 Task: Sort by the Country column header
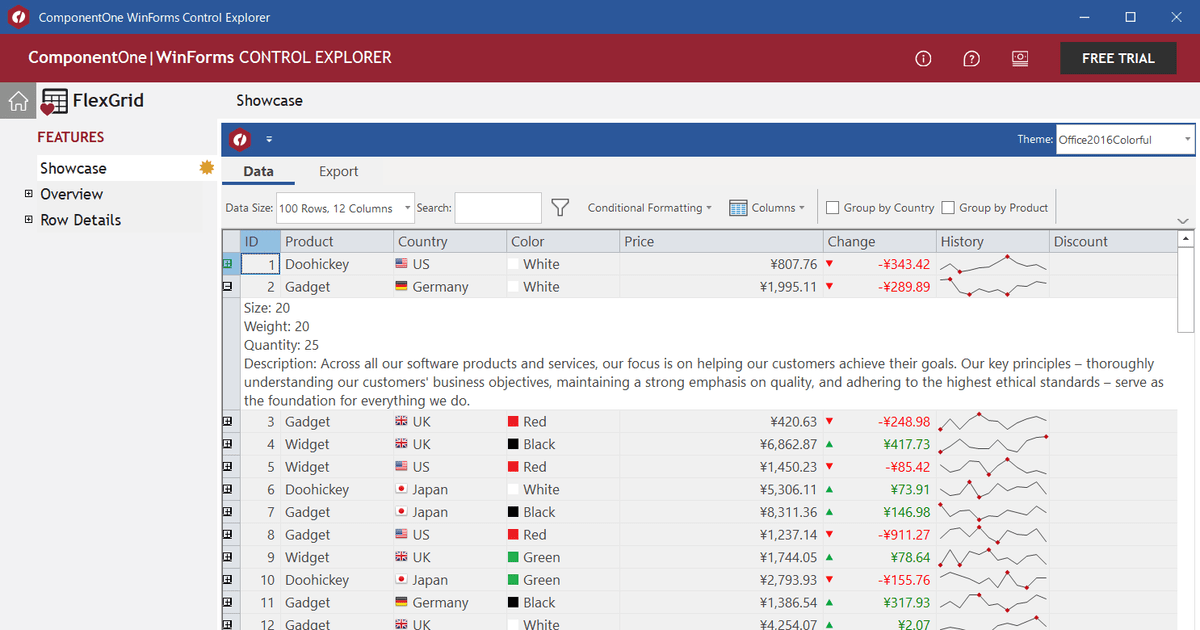[x=450, y=241]
